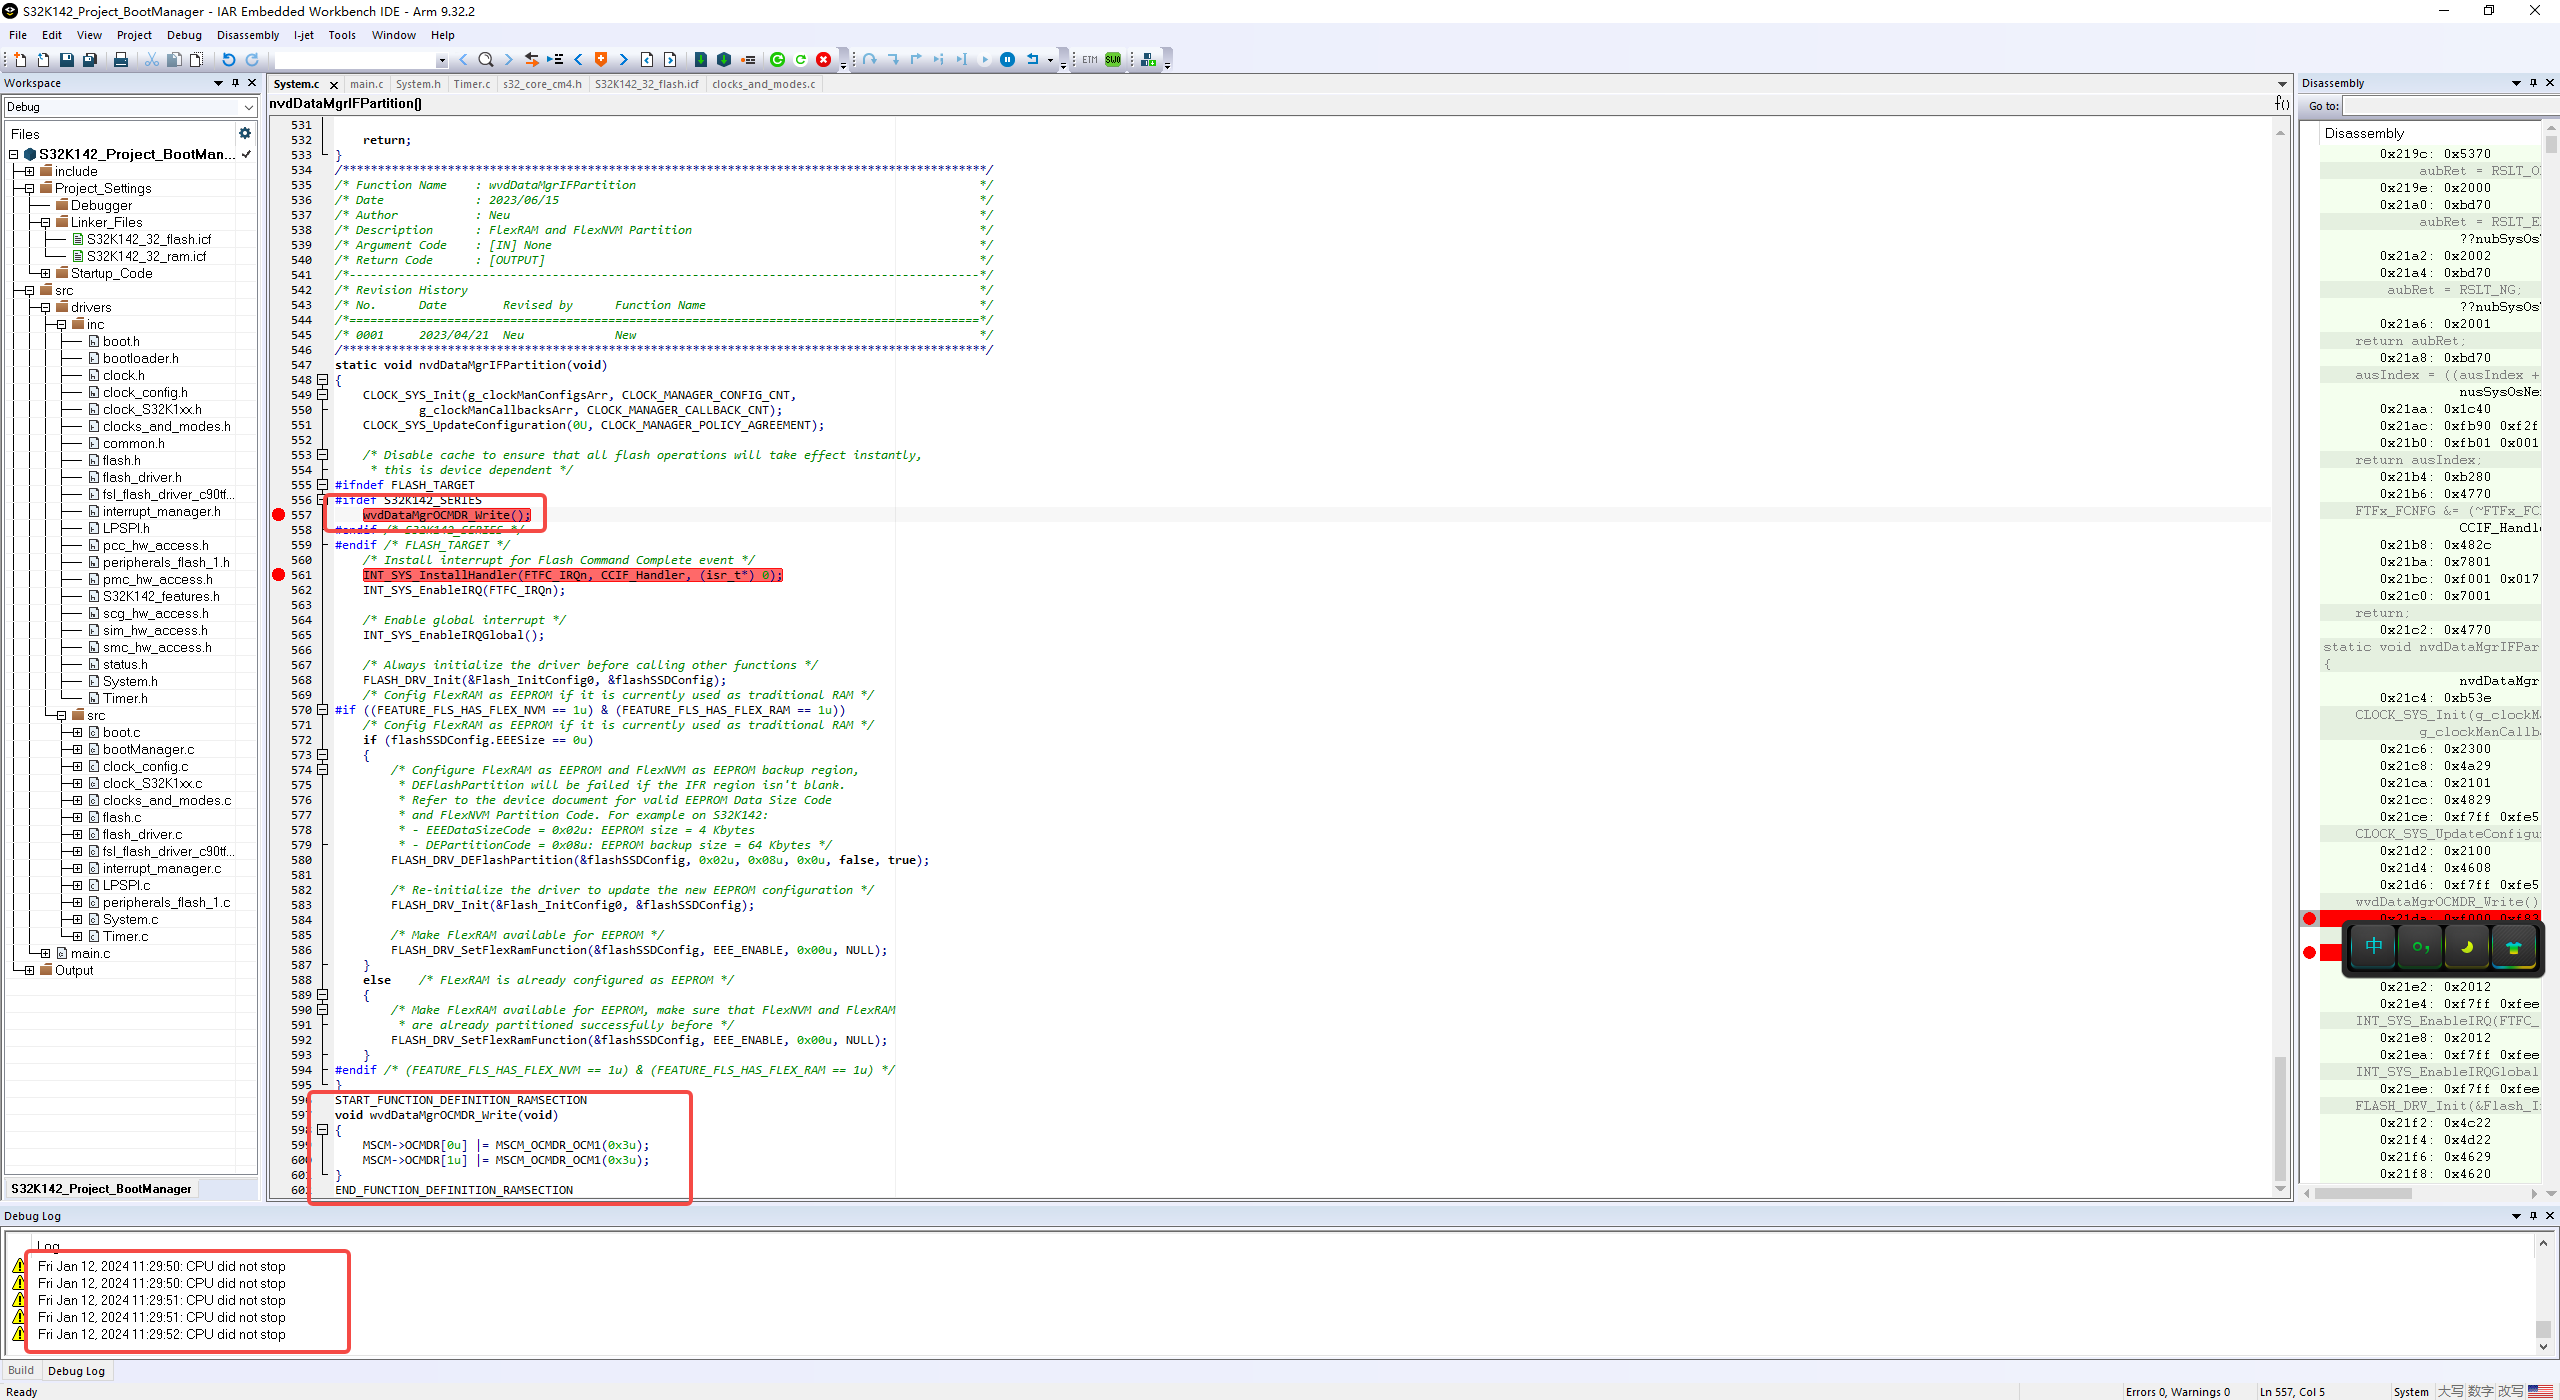This screenshot has height=1400, width=2560.
Task: Expand the Output node in workspace tree
Action: pos(27,969)
